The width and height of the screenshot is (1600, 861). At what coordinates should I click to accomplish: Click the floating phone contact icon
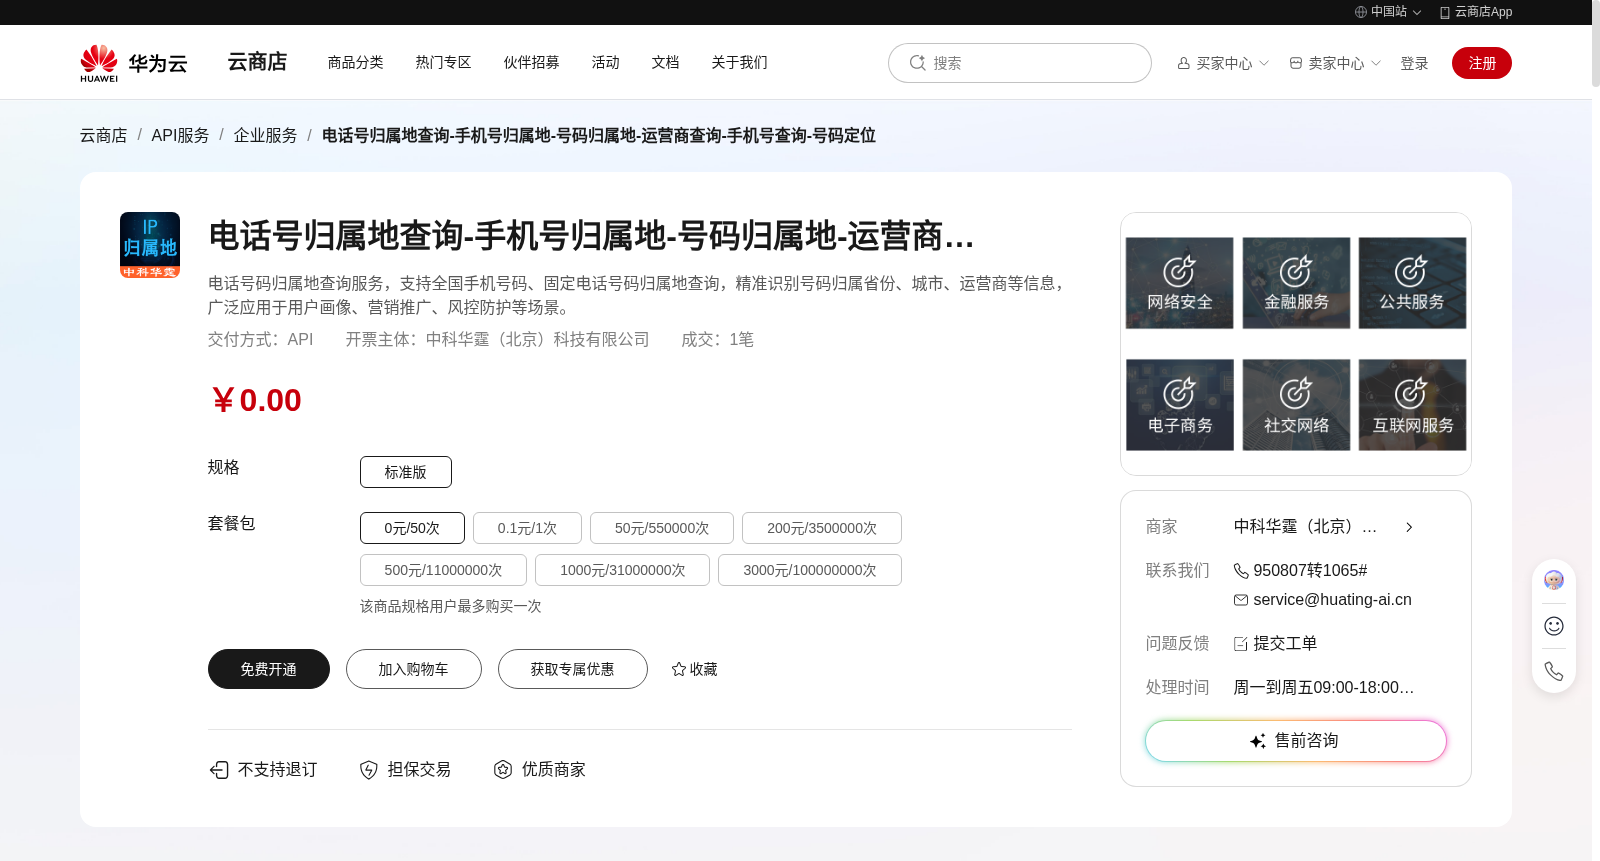pyautogui.click(x=1554, y=671)
